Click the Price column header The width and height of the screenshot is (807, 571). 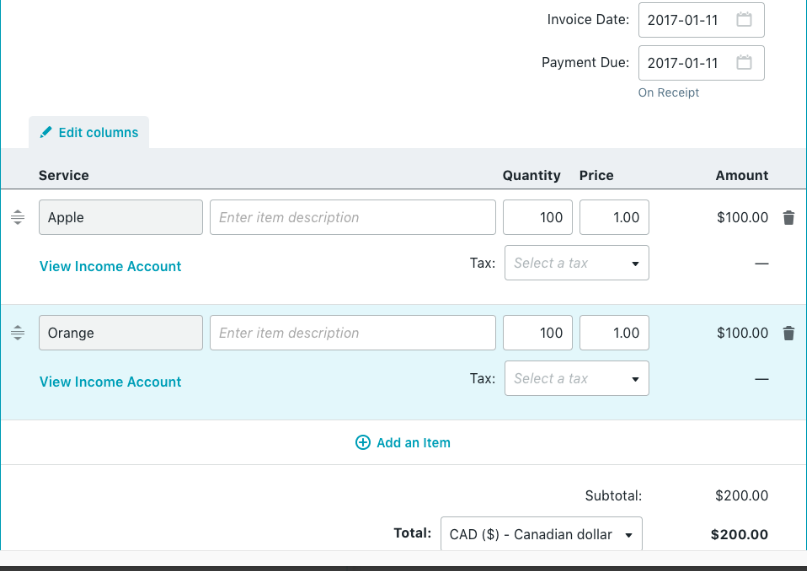[x=596, y=175]
